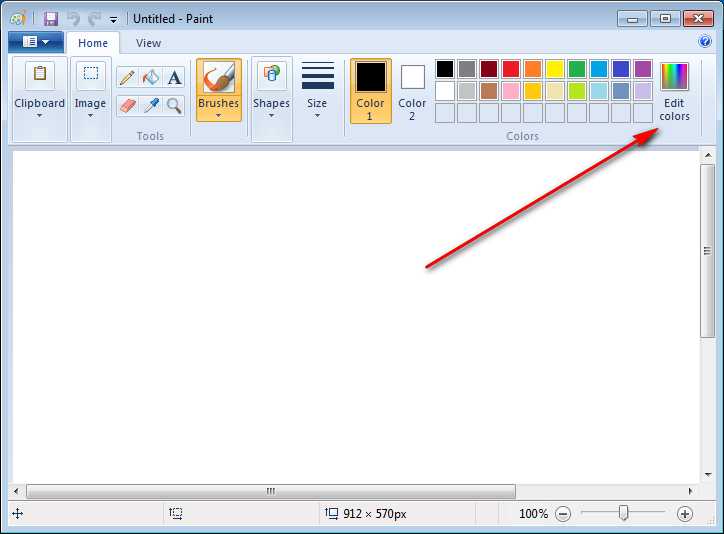Click the horizontal scrollbar thumb
This screenshot has width=724, height=534.
click(270, 492)
